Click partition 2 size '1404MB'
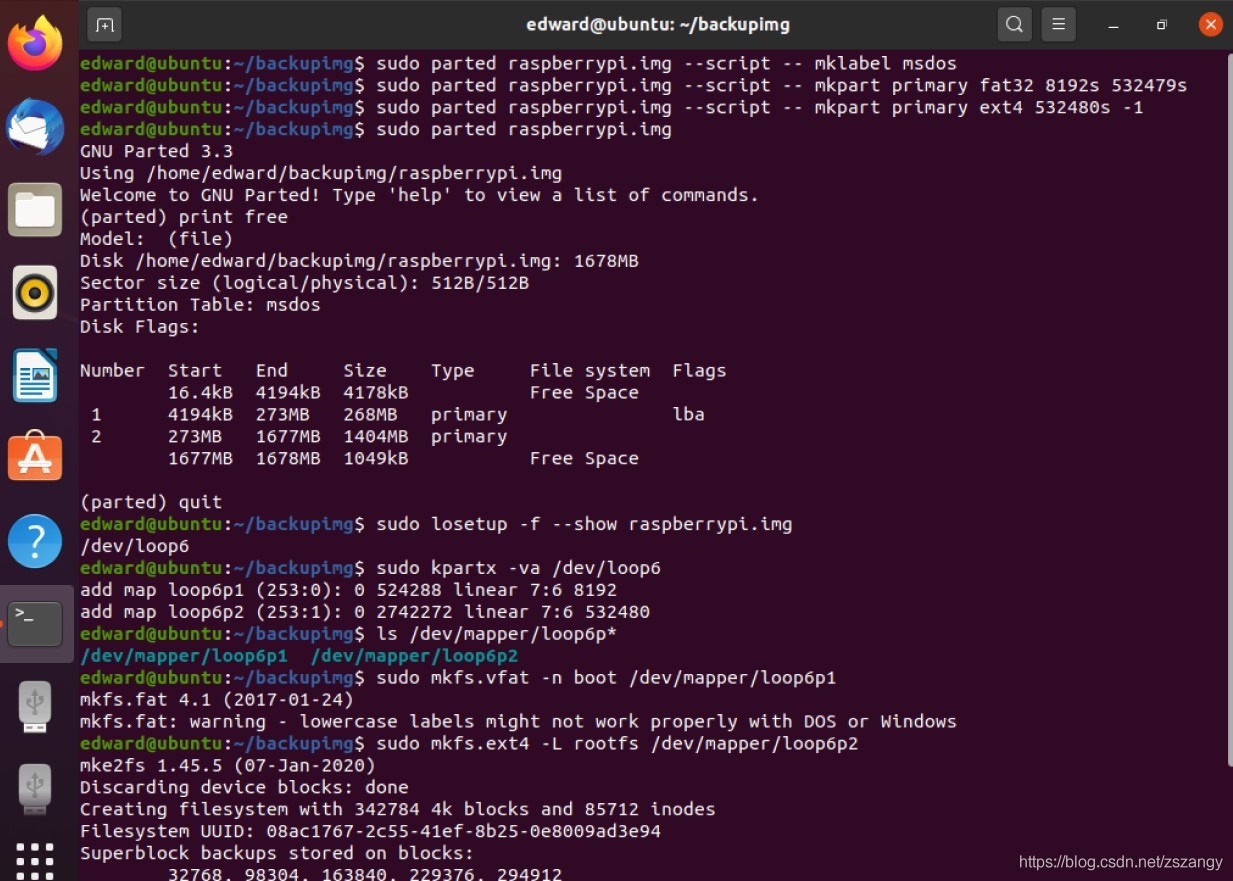The image size is (1233, 881). 376,436
